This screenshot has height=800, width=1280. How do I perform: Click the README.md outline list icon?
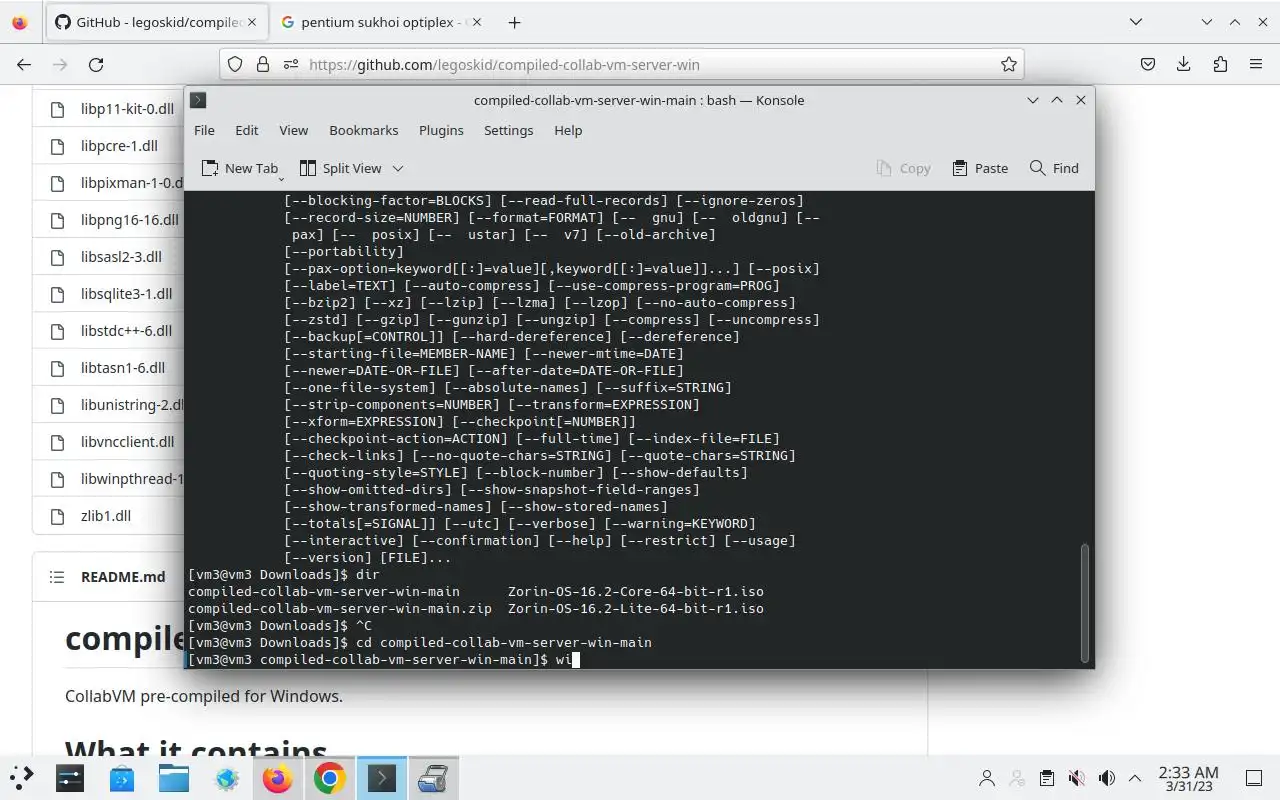[x=58, y=577]
